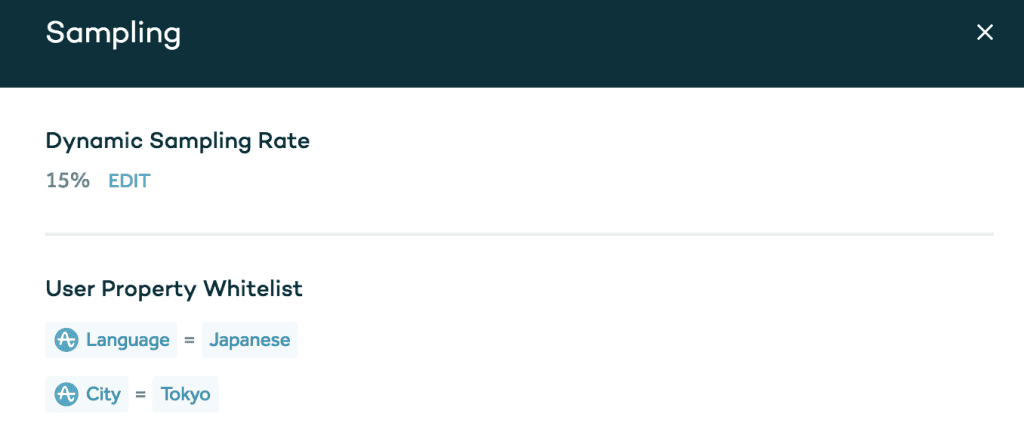Click the 15% sampling rate value
This screenshot has height=423, width=1024.
click(67, 181)
